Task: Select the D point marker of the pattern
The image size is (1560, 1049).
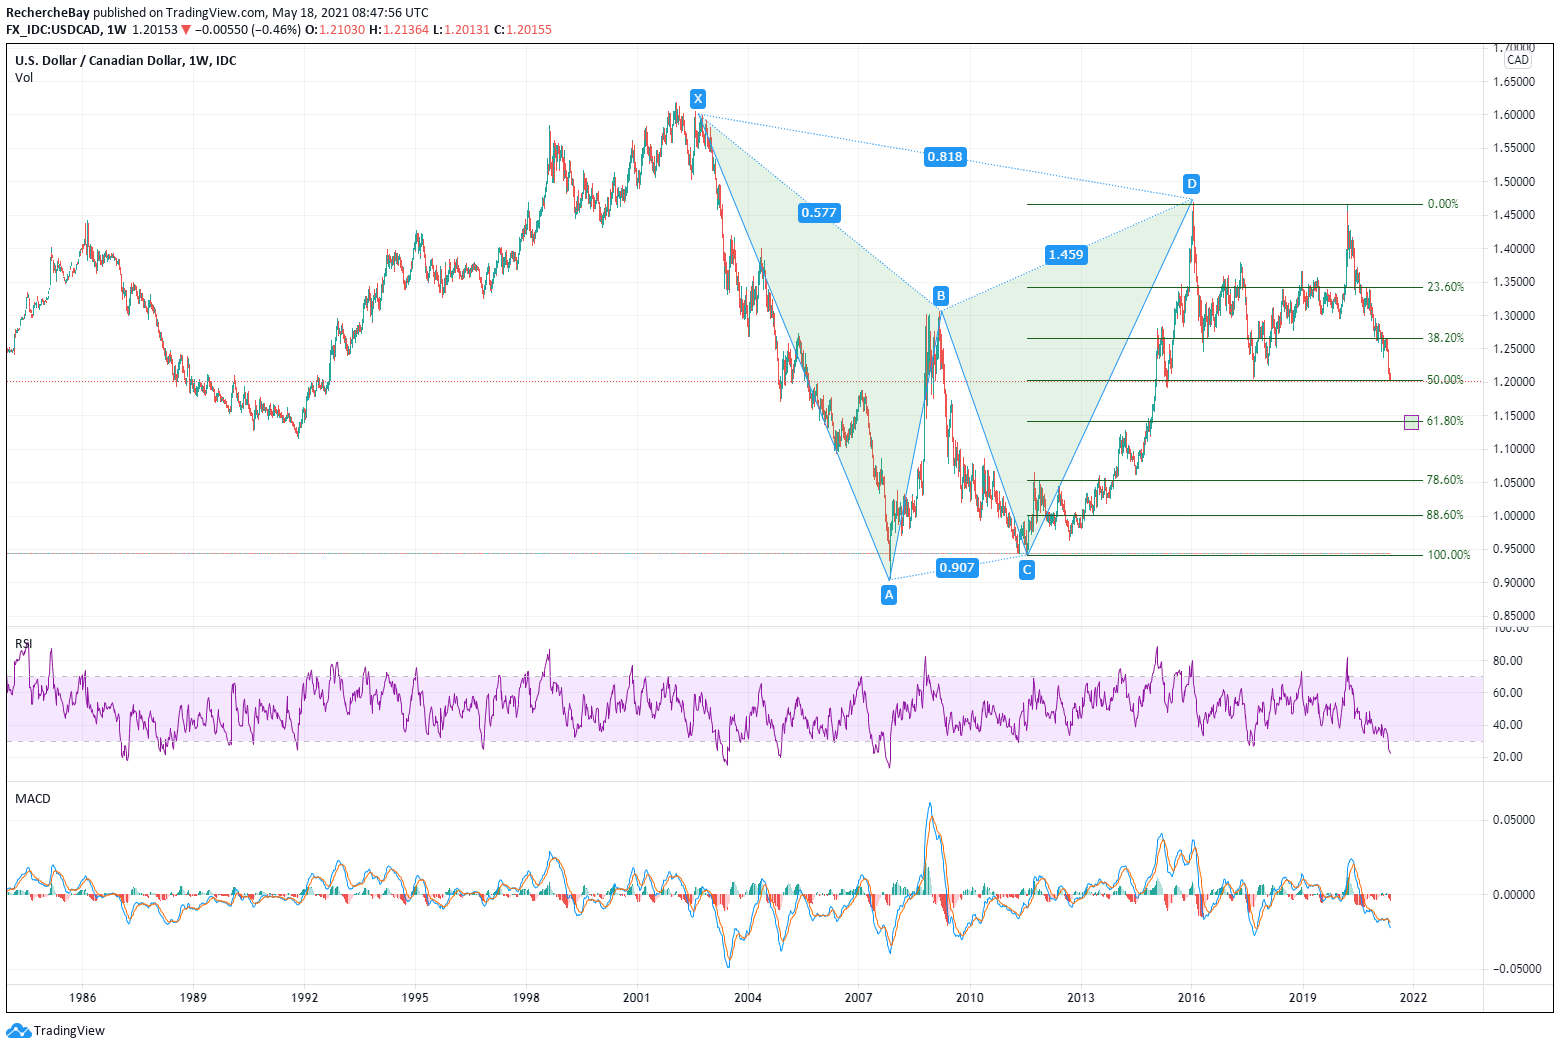Action: point(1192,183)
